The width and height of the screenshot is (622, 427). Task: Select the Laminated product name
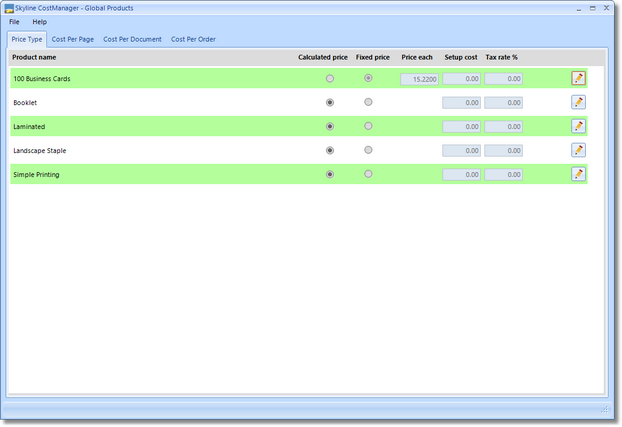(x=29, y=127)
